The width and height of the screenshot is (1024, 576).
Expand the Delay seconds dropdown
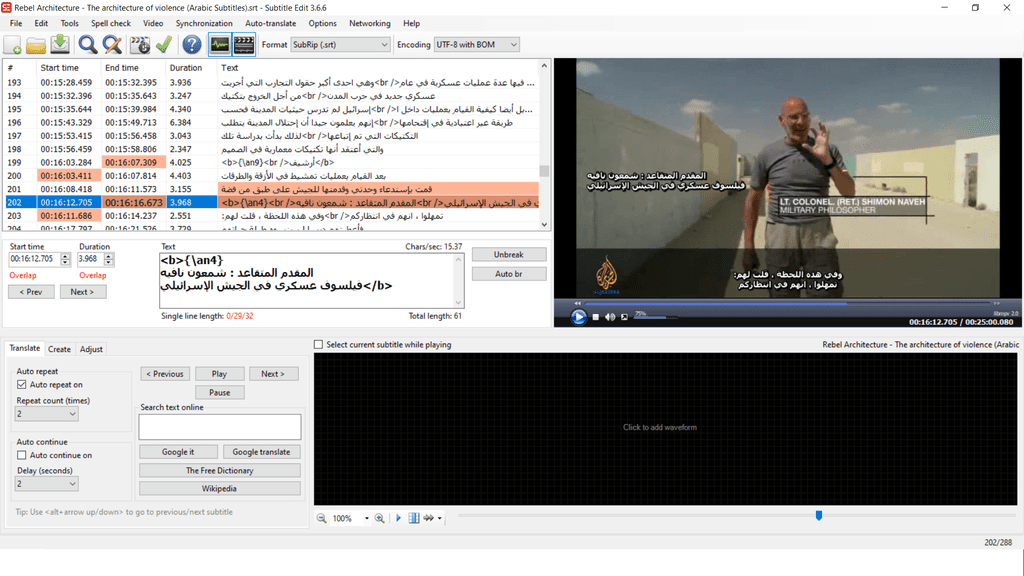[x=46, y=484]
